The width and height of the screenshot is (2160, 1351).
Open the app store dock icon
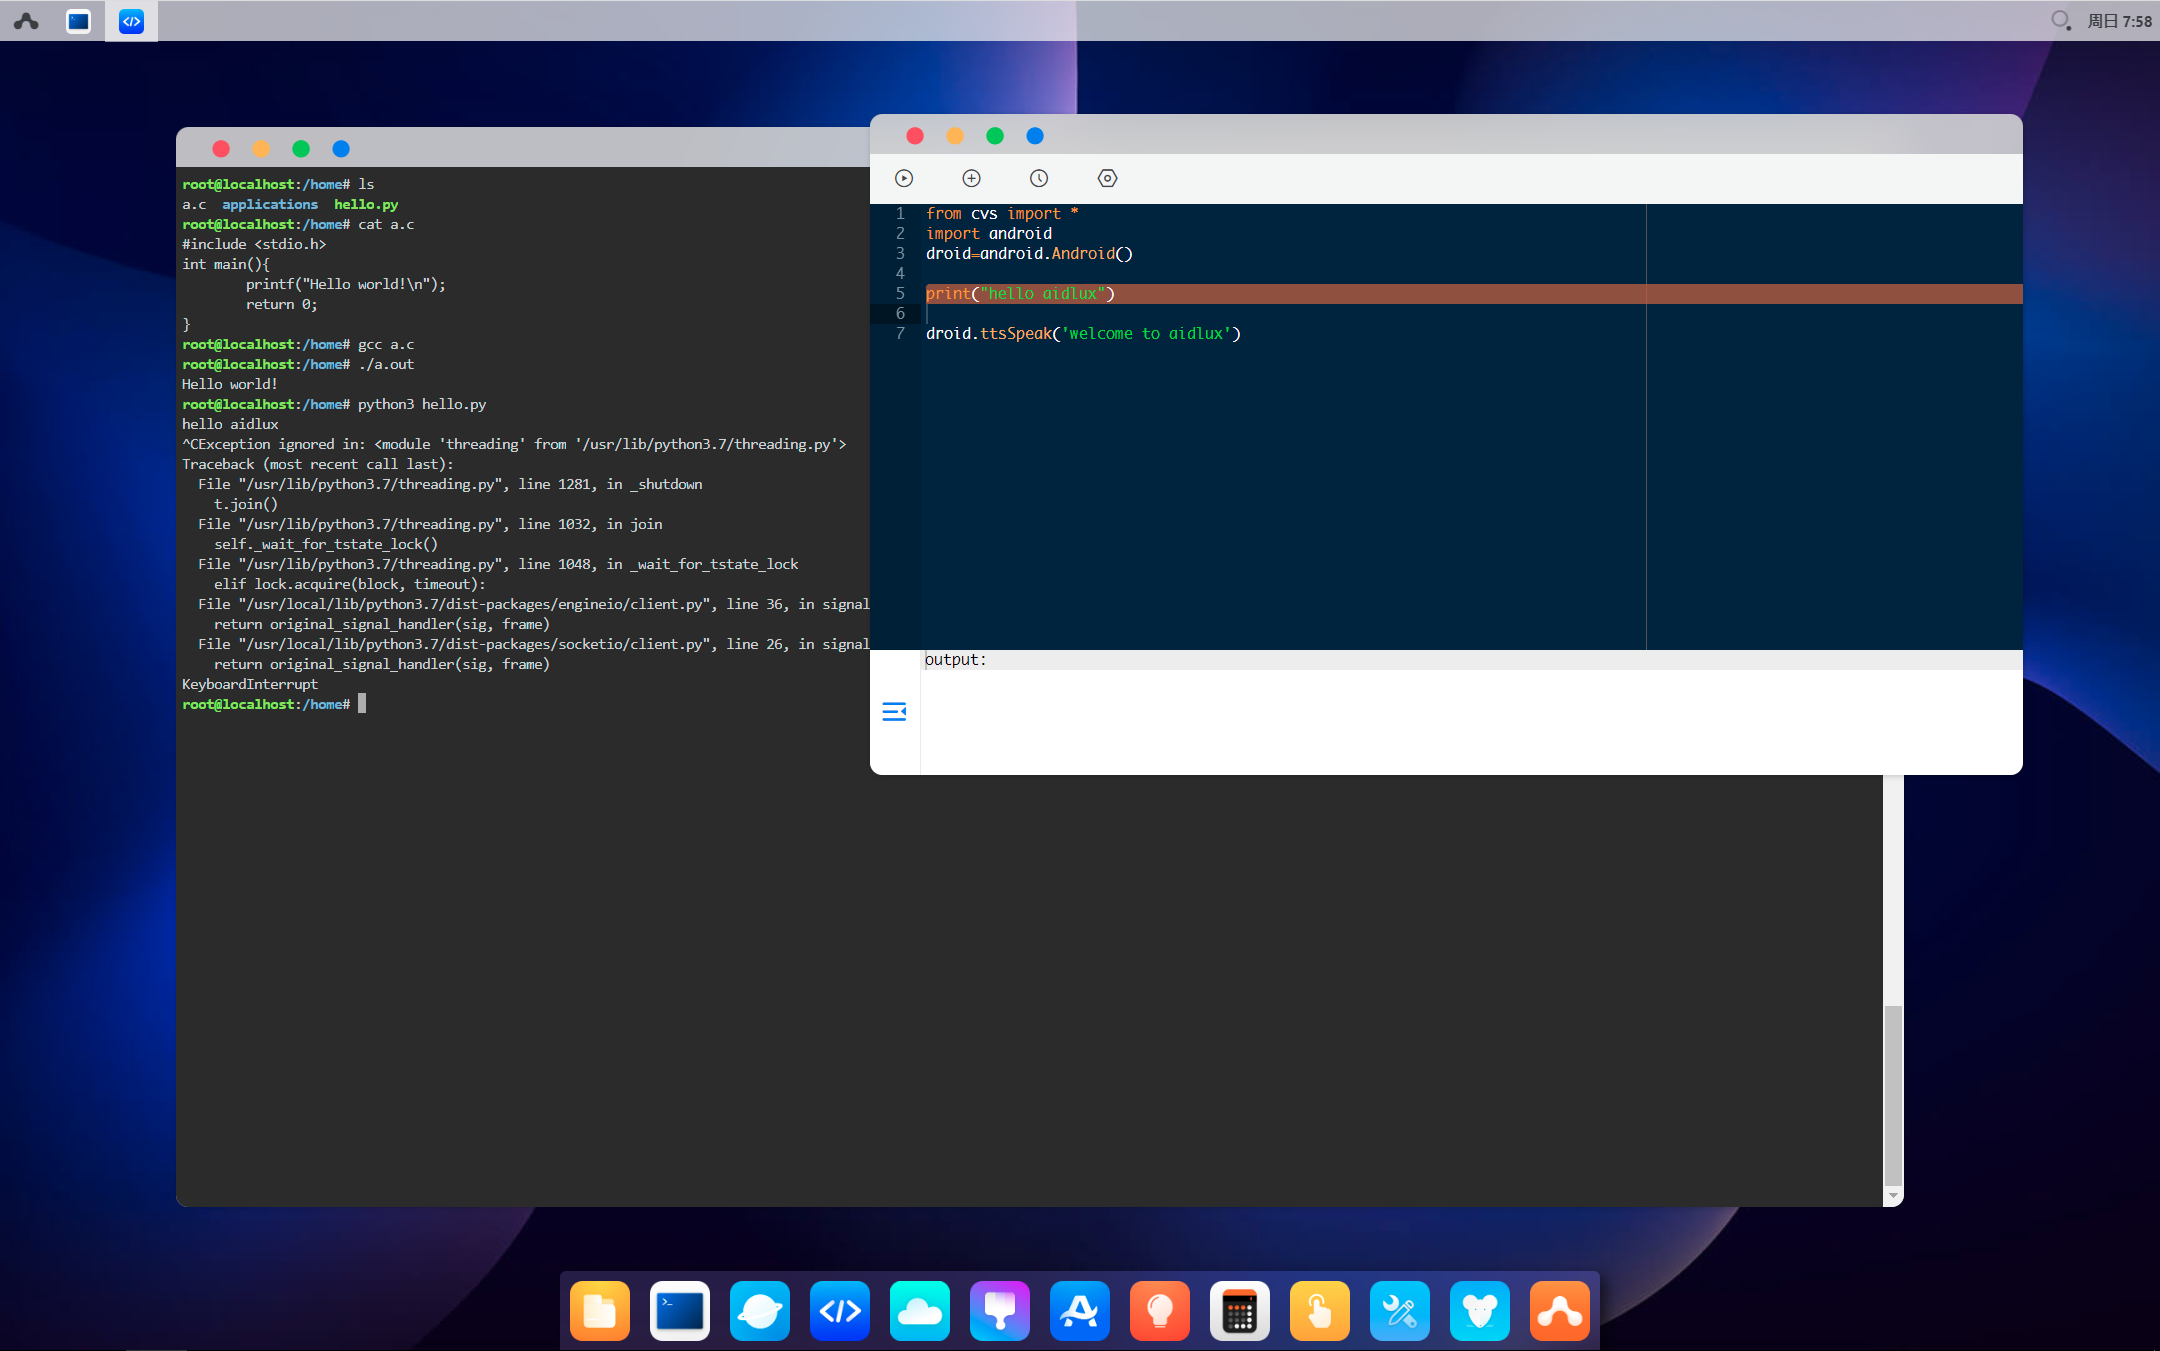click(x=1080, y=1310)
